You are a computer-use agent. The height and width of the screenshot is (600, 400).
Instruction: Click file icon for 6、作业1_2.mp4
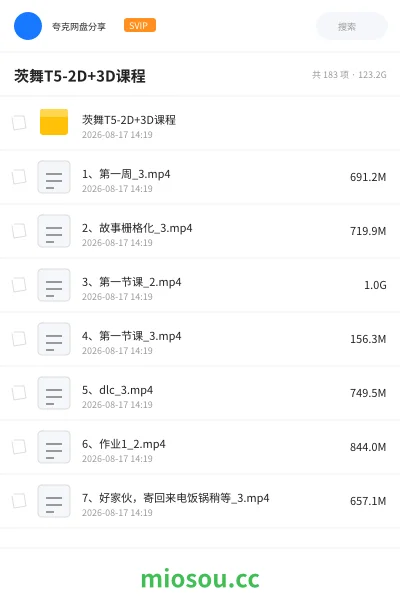(54, 447)
